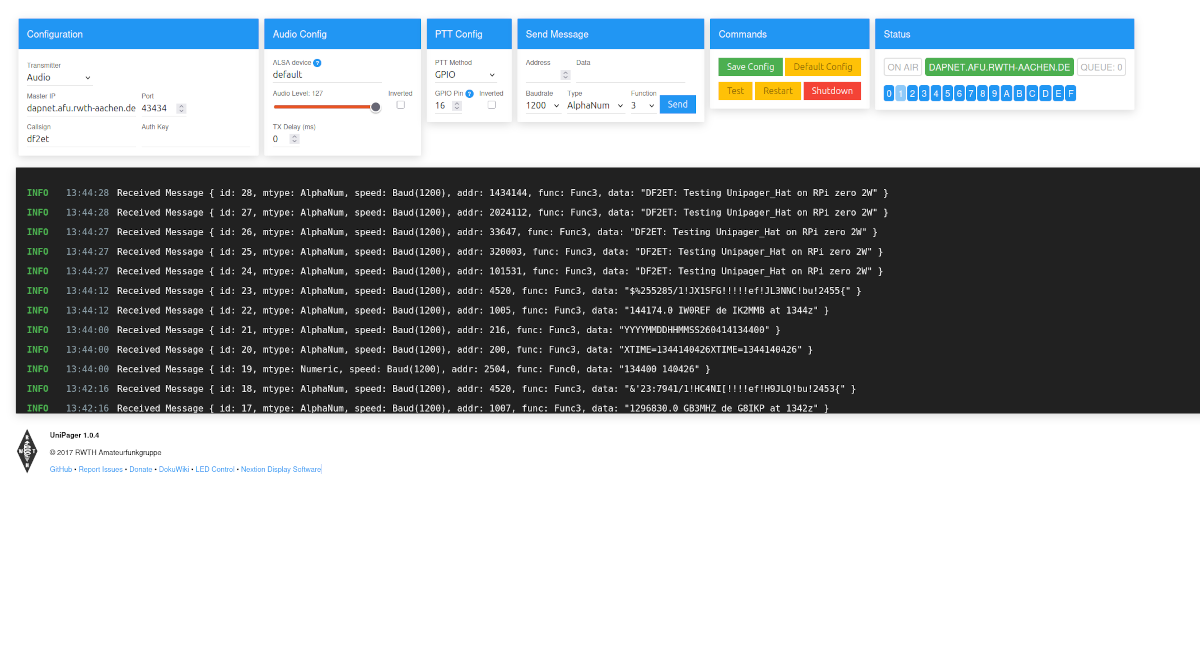
Task: Click the GPIO Pin help icon
Action: (469, 93)
